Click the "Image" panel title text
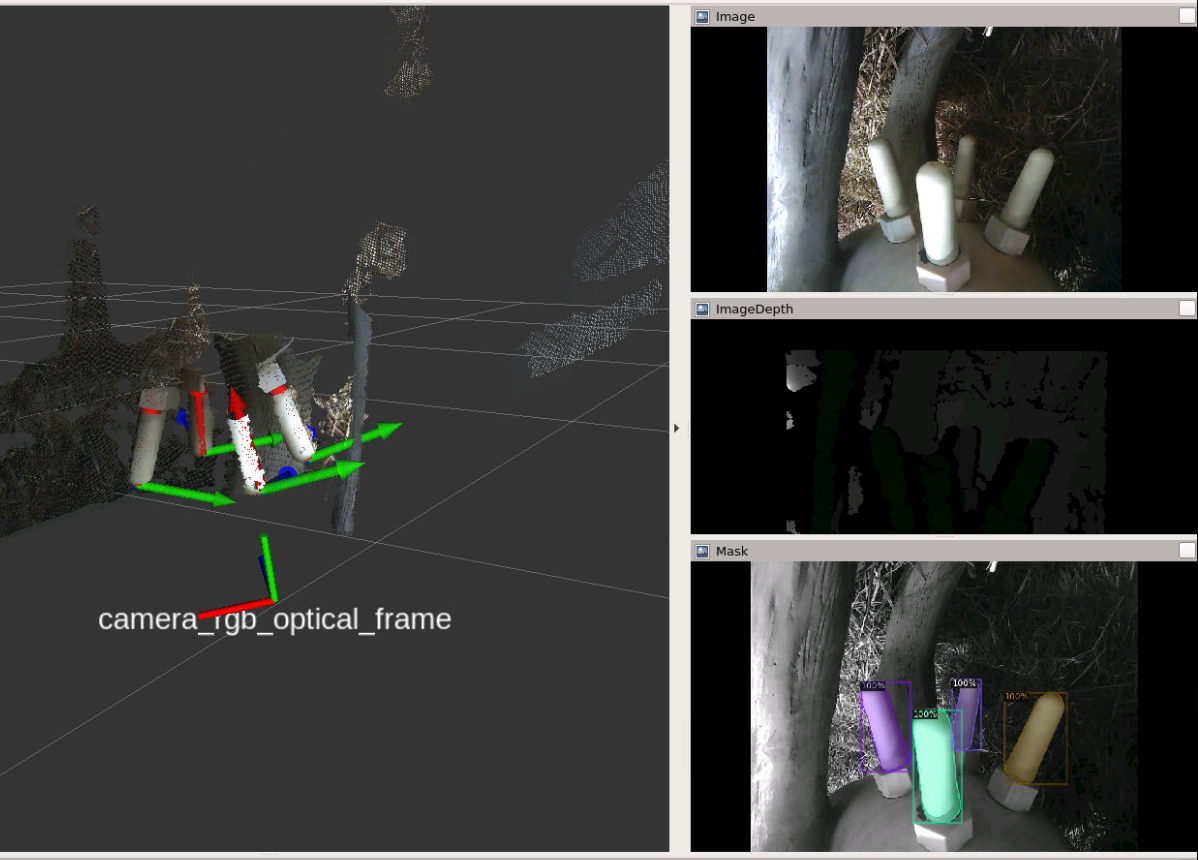Image resolution: width=1198 pixels, height=860 pixels. point(735,16)
